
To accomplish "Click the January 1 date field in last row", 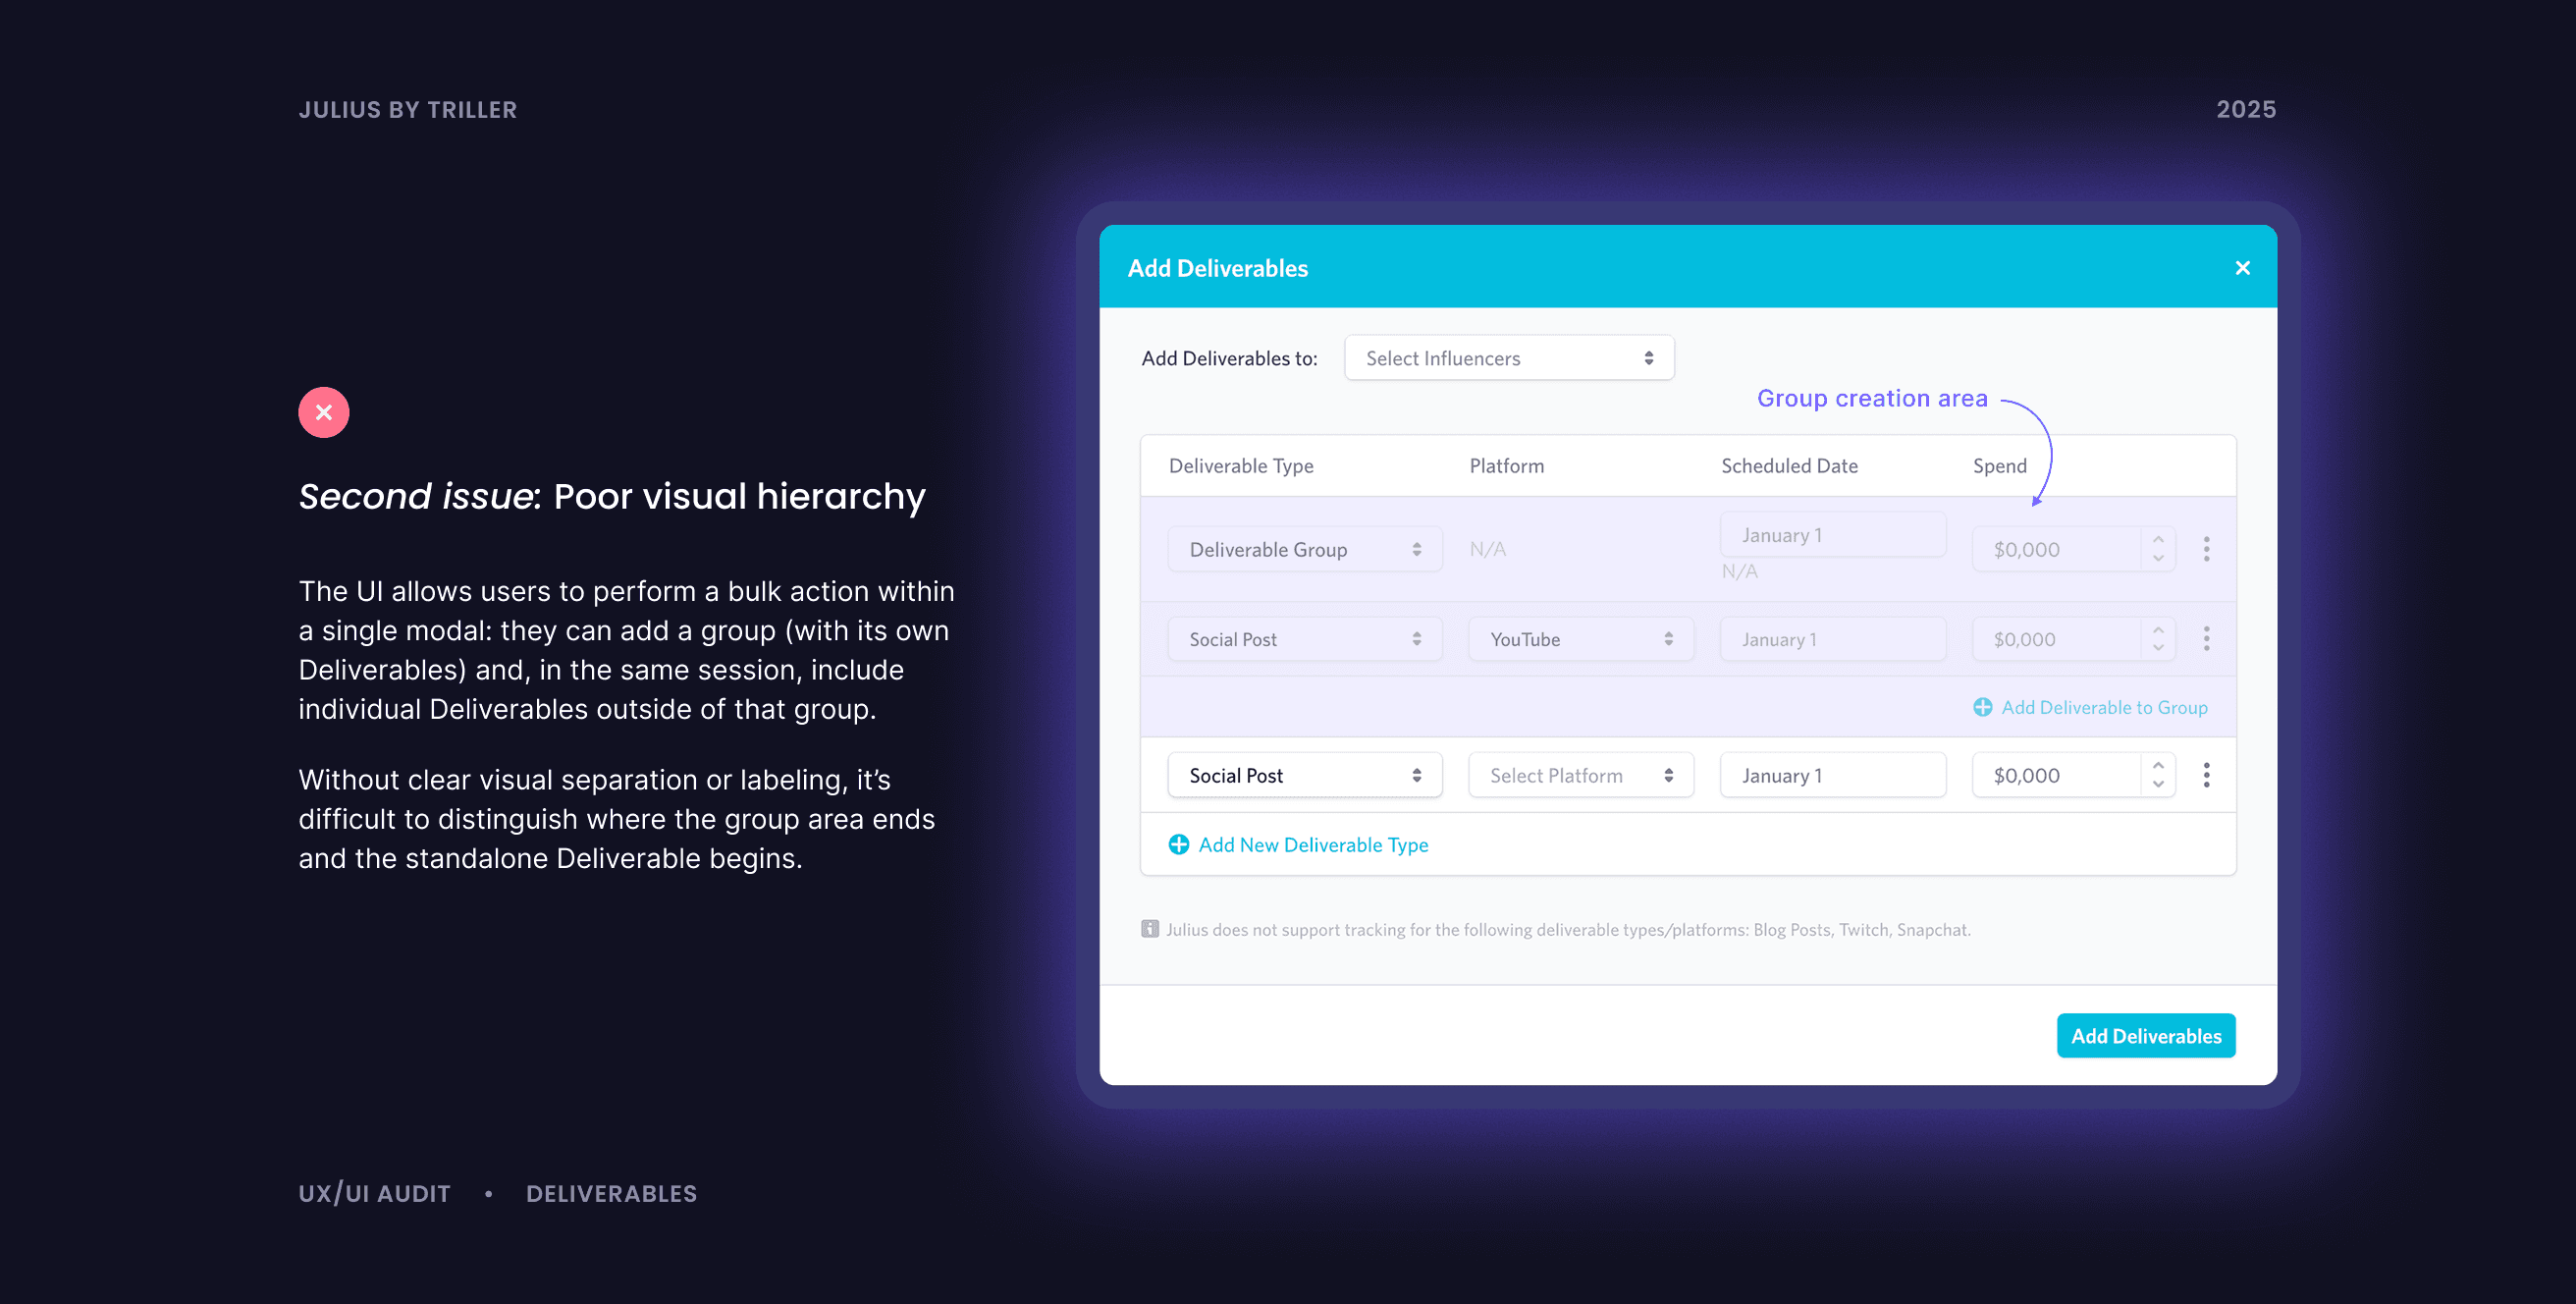I will [x=1832, y=775].
